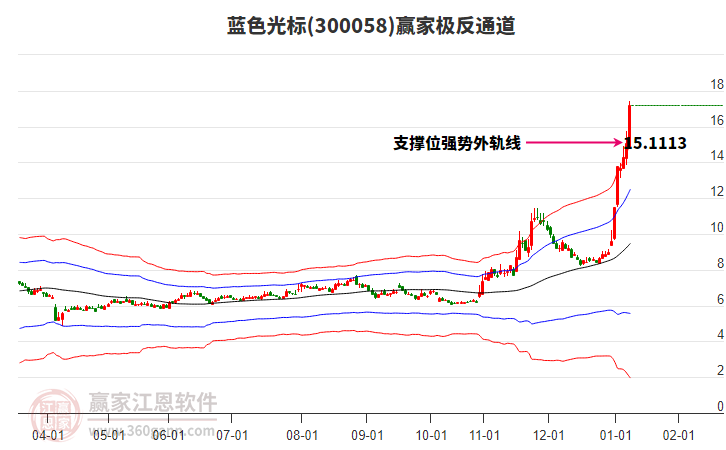Click the 10 price axis label
This screenshot has width=726, height=450.
click(x=717, y=227)
